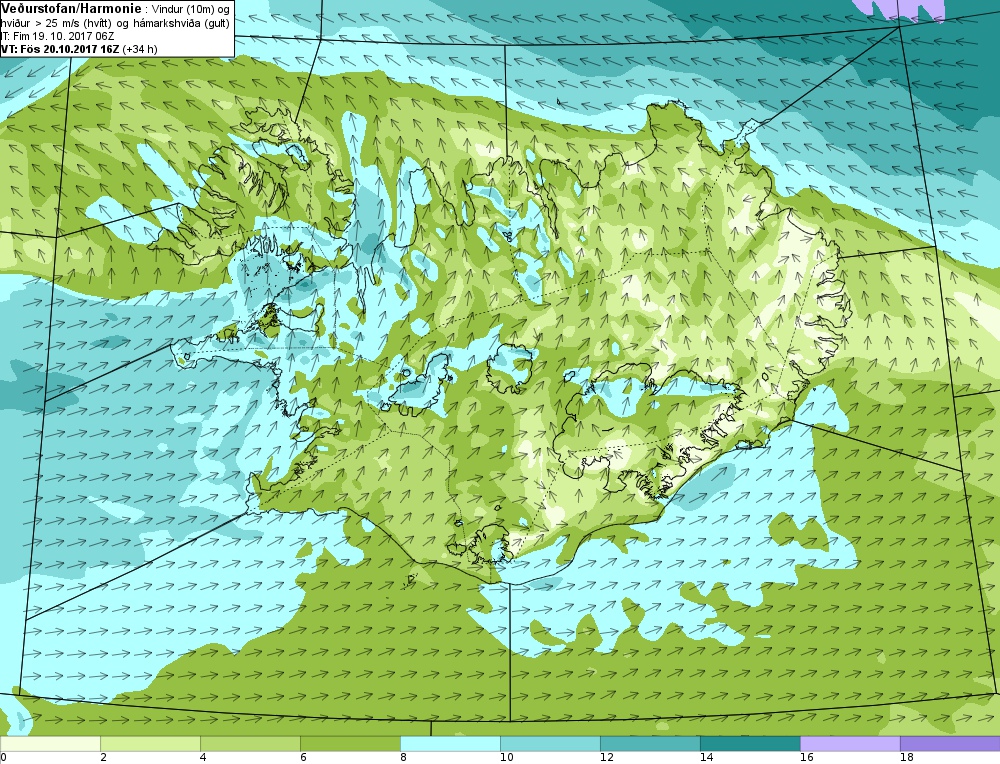This screenshot has height=764, width=1000.
Task: Click the 8-10 m/s light cyan swatch
Action: [x=450, y=744]
